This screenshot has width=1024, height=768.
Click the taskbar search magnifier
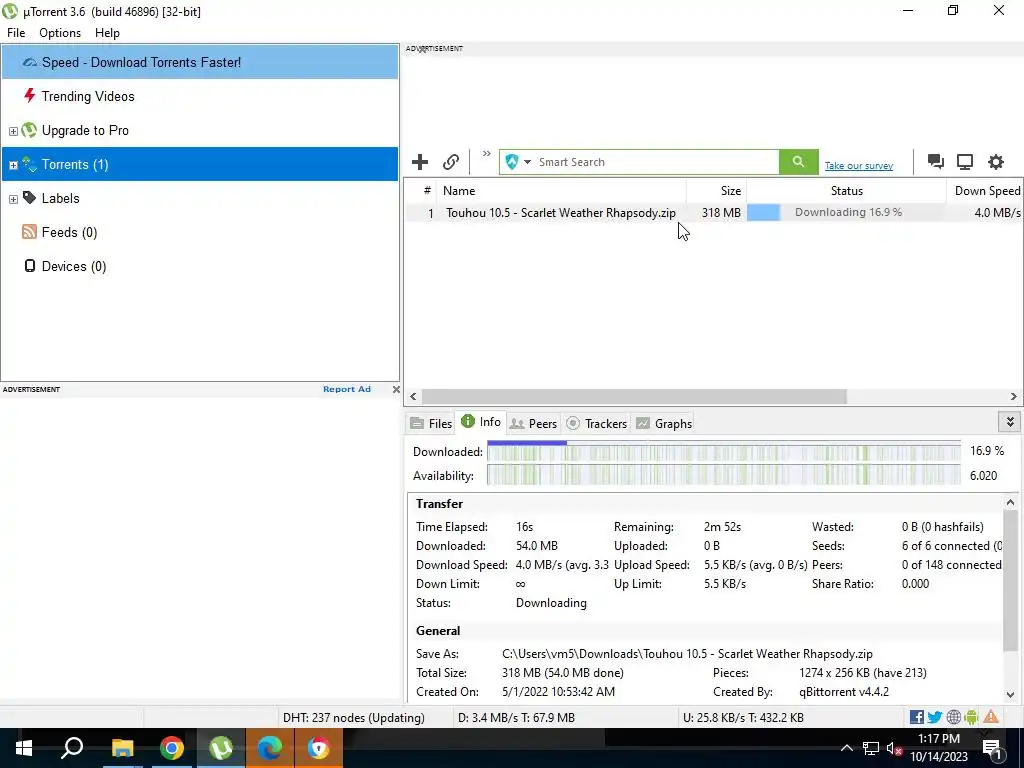pos(72,748)
